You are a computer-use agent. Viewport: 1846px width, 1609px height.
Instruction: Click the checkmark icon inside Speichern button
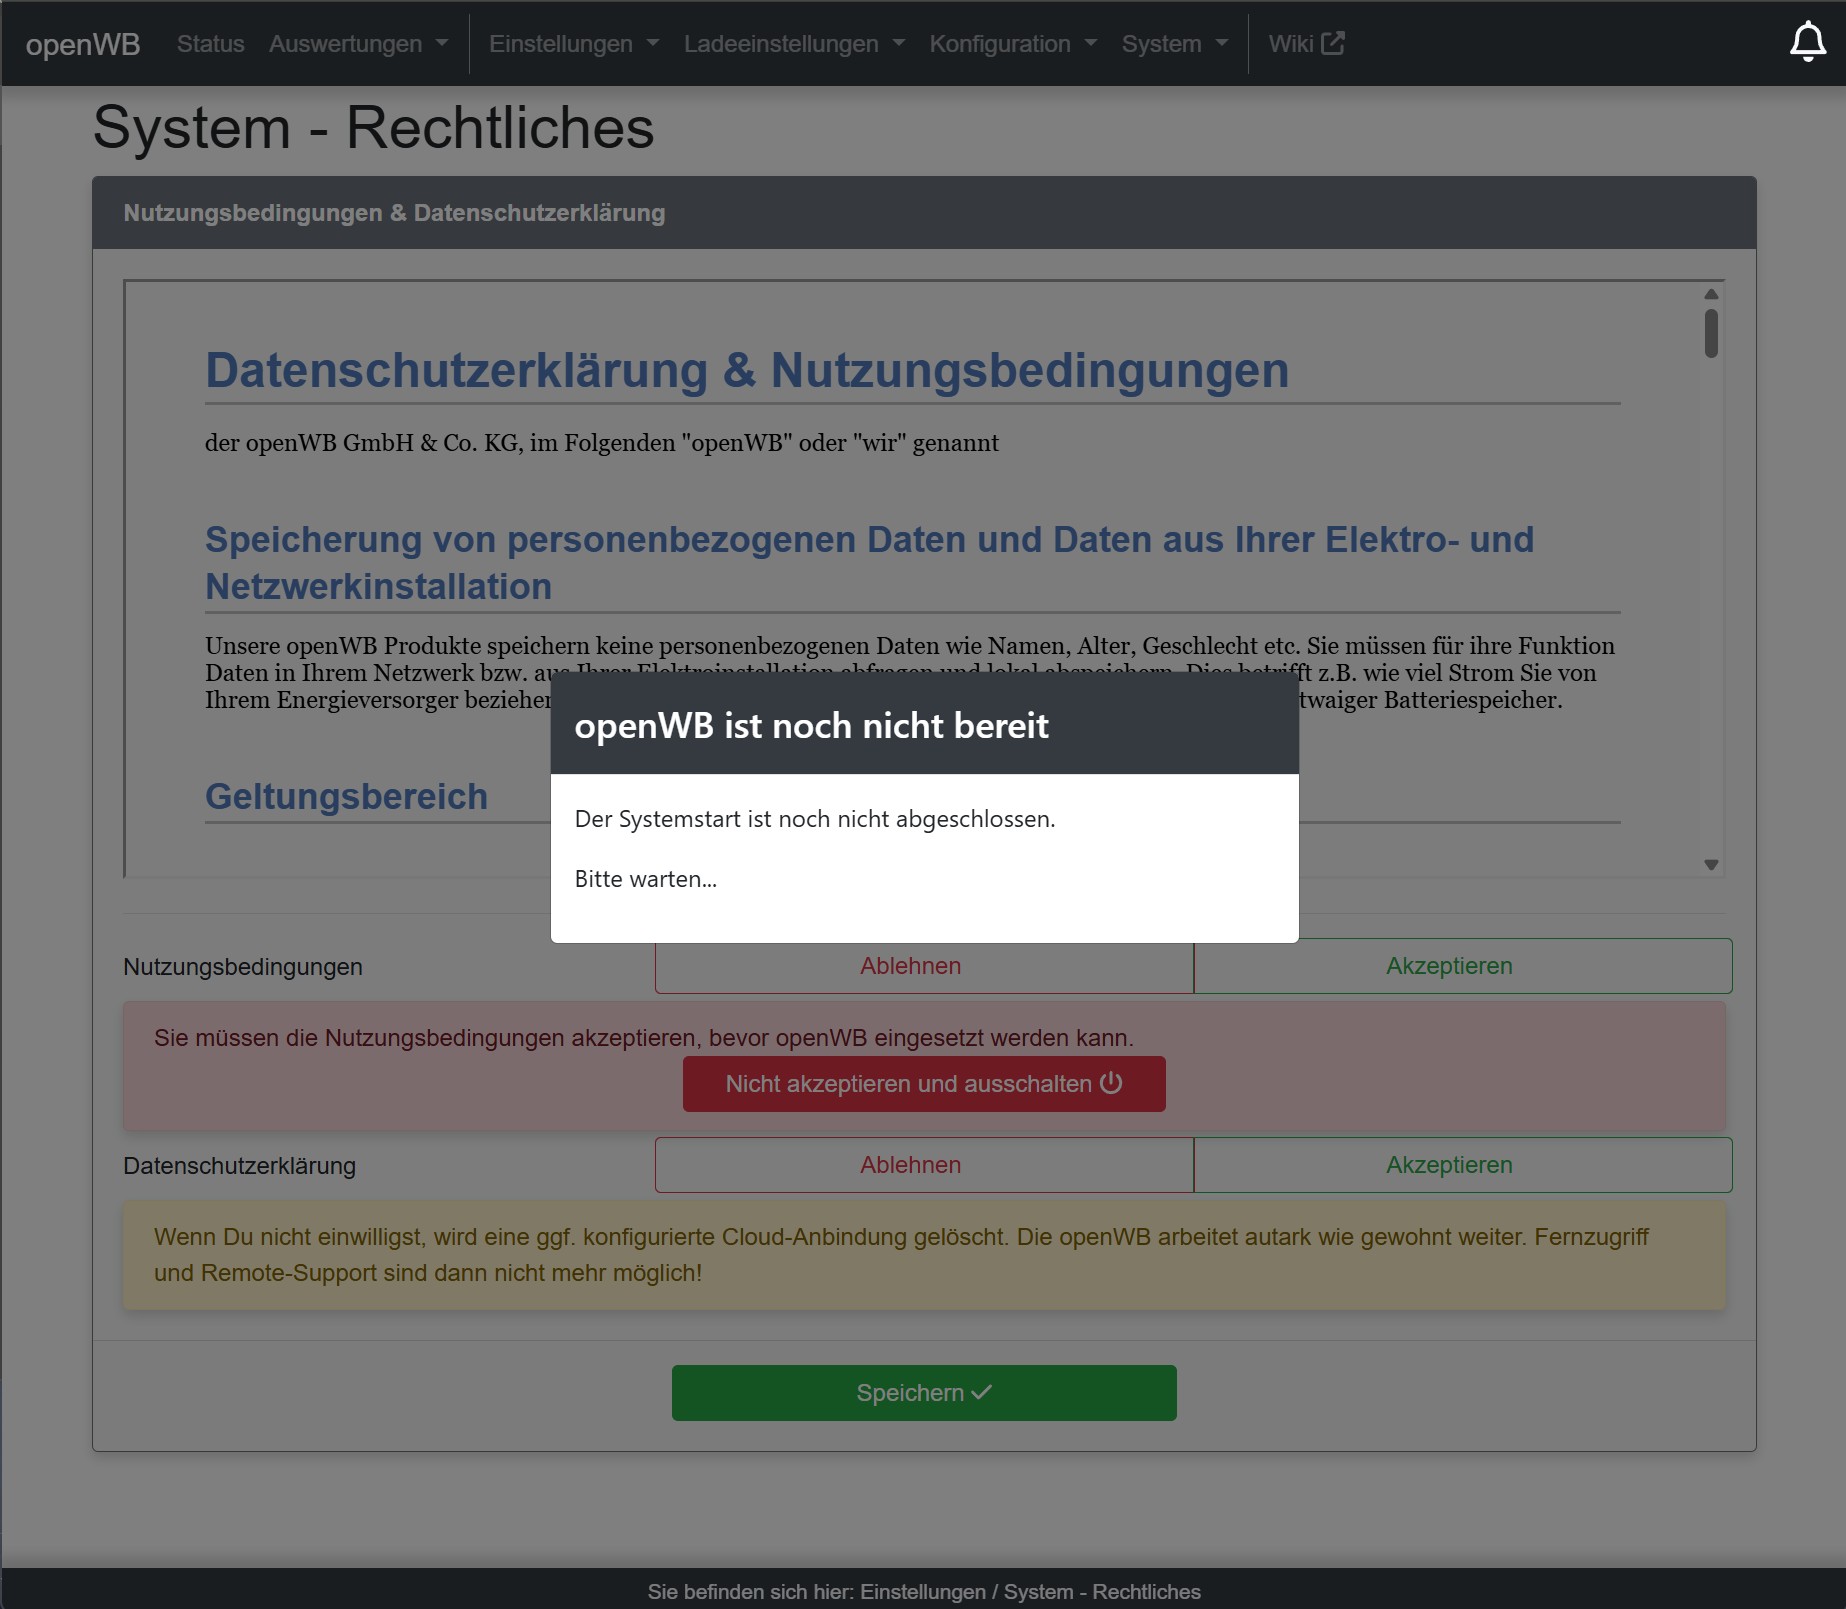(980, 1392)
